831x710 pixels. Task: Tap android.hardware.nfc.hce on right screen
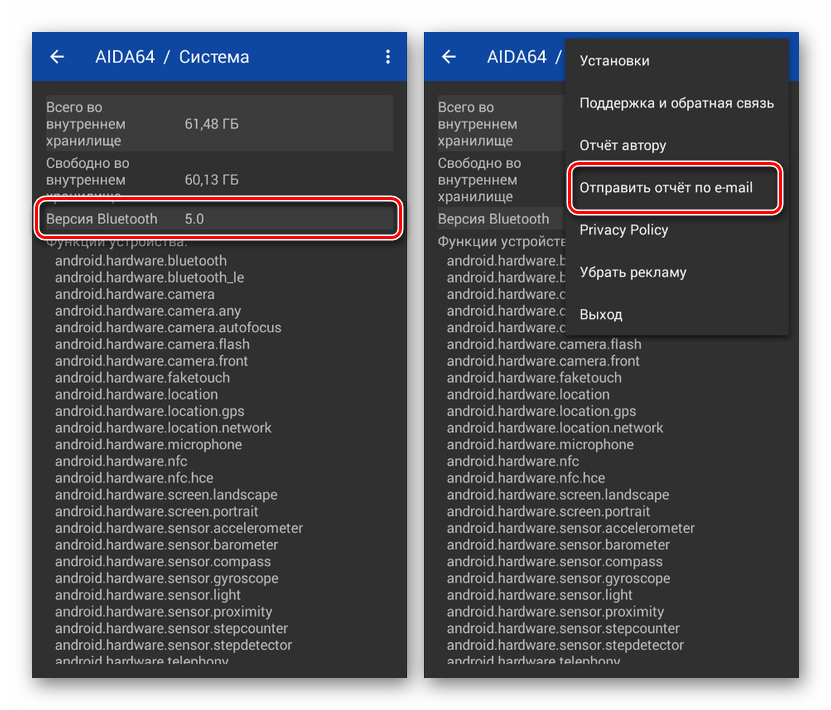point(526,478)
